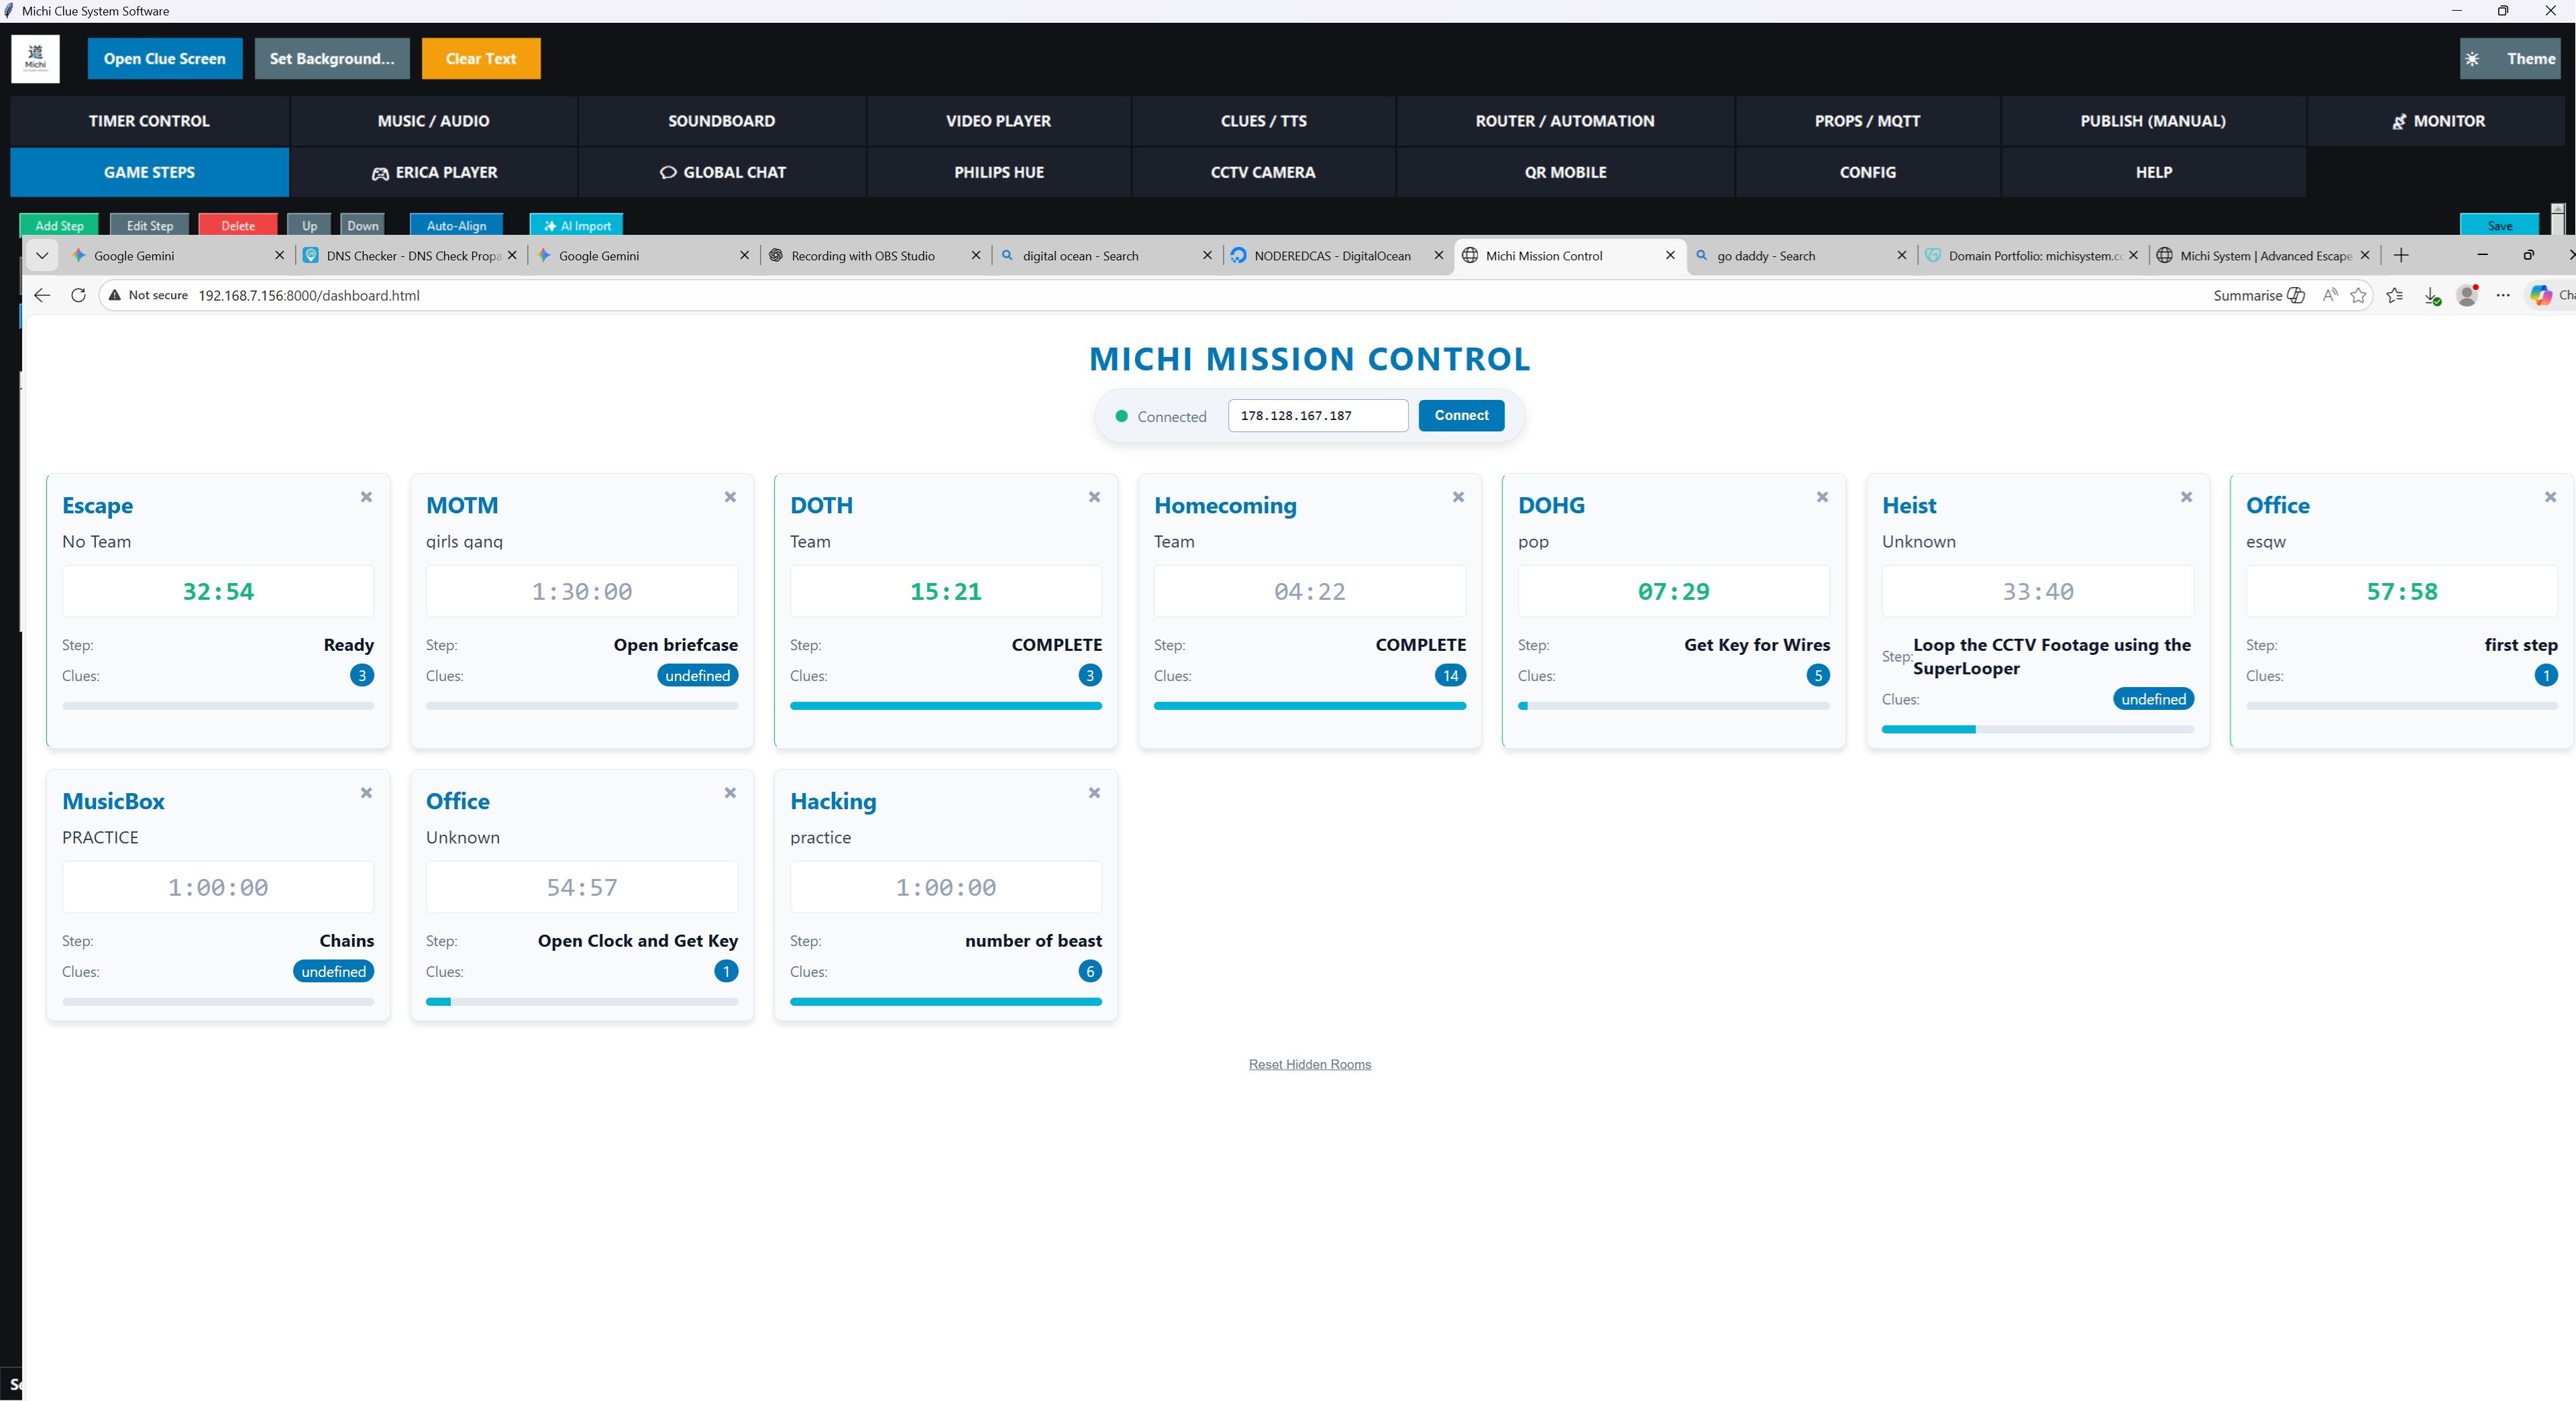Go back in browser navigation
This screenshot has height=1401, width=2576.
tap(42, 295)
